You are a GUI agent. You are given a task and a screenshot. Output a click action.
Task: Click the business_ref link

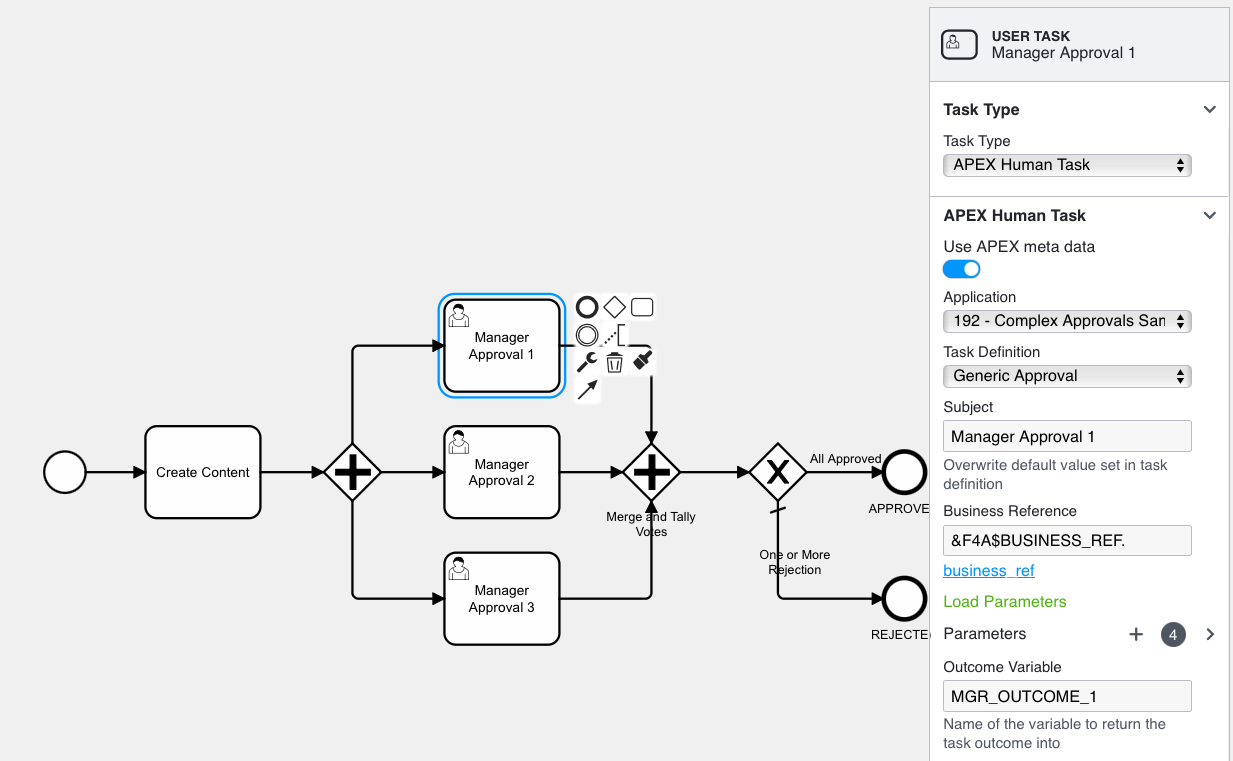988,571
